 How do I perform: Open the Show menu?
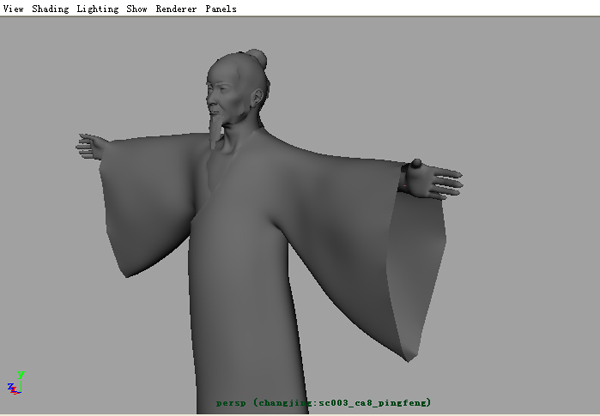(x=137, y=8)
